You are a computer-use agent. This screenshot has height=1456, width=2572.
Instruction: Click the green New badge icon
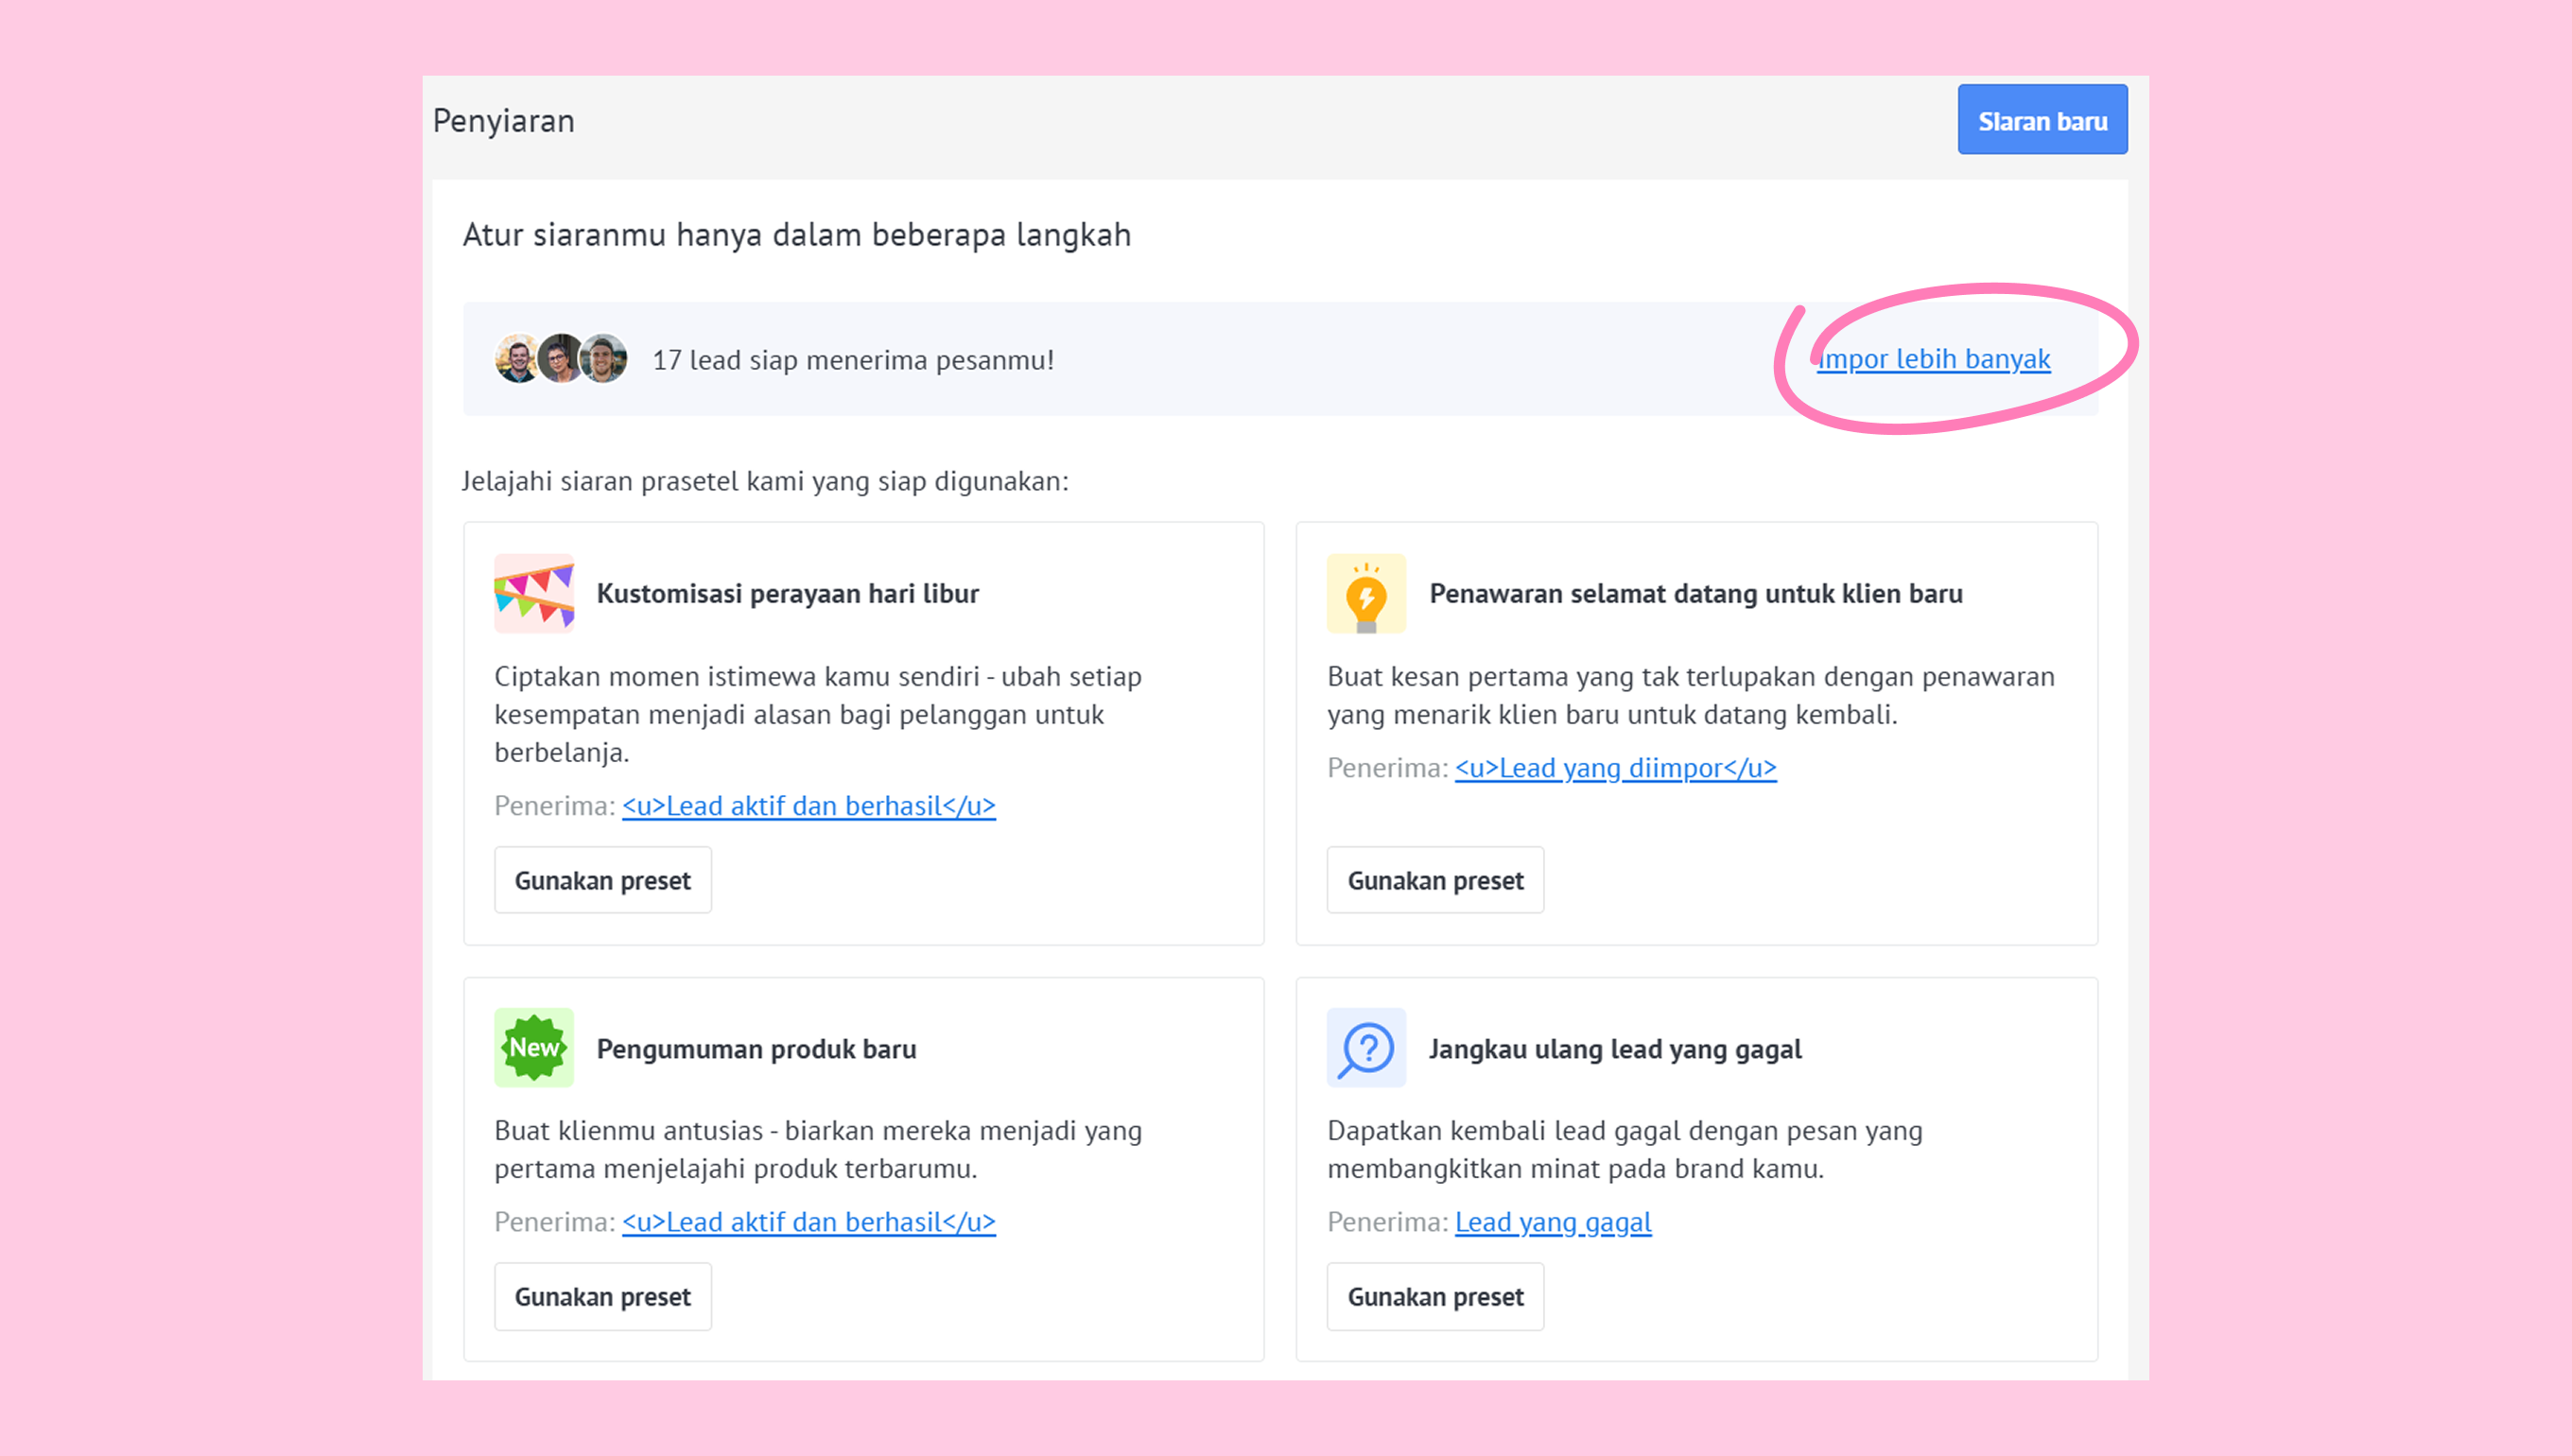(x=534, y=1048)
